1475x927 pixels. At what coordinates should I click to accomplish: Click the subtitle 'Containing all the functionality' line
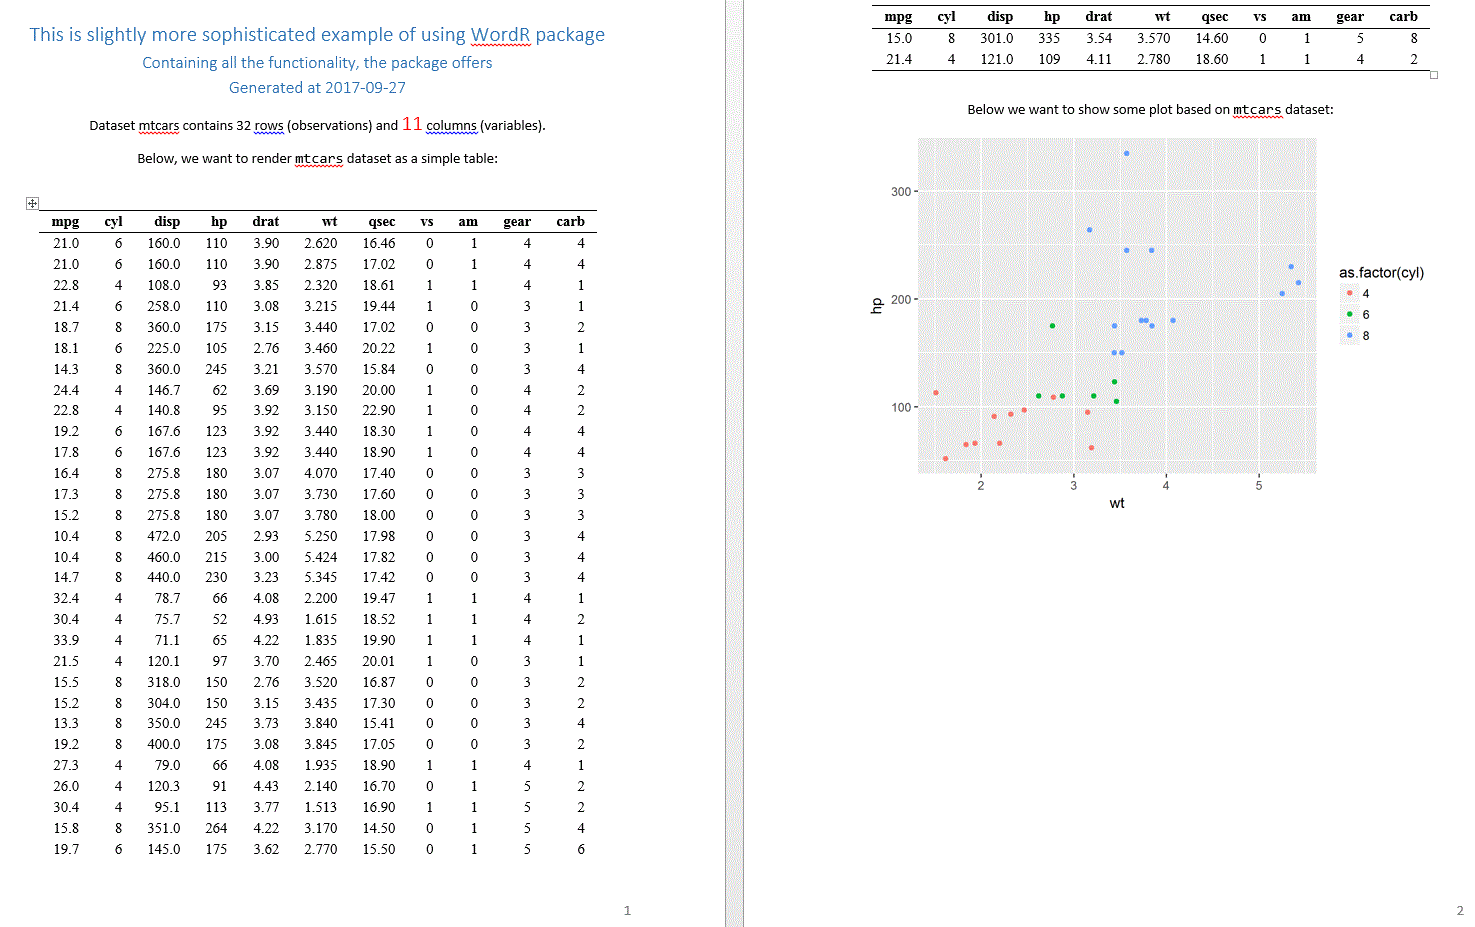point(317,63)
